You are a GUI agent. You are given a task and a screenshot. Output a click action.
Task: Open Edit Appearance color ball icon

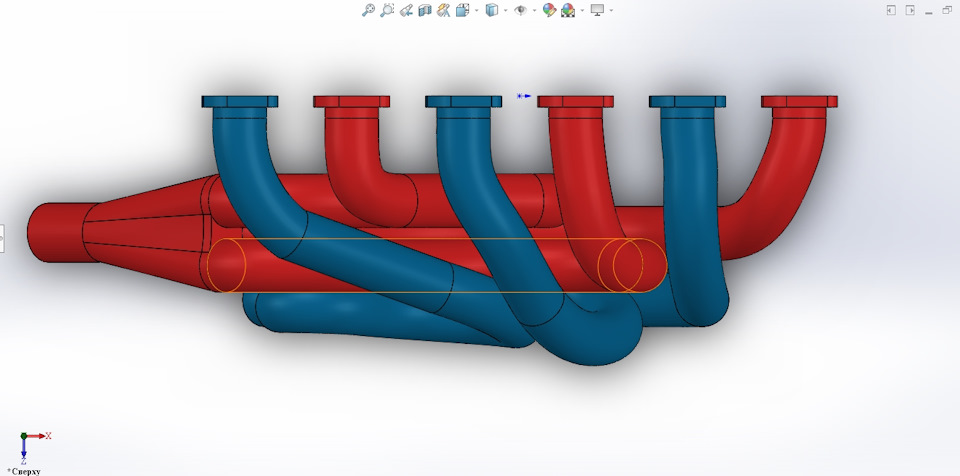549,10
